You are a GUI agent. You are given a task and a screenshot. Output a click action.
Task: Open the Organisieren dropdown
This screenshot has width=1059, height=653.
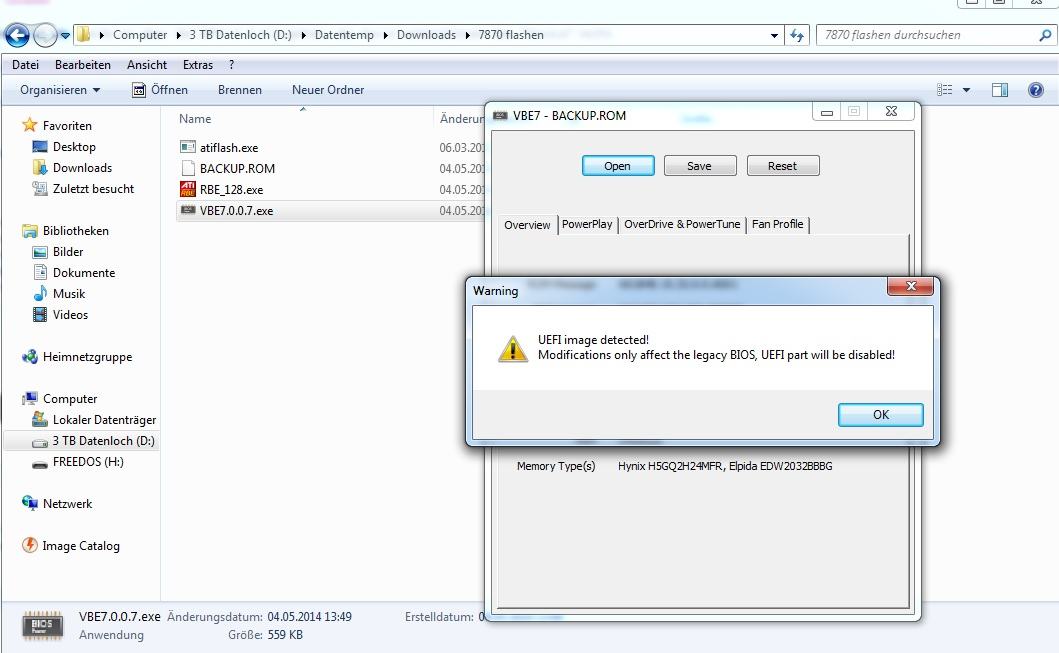pyautogui.click(x=59, y=90)
